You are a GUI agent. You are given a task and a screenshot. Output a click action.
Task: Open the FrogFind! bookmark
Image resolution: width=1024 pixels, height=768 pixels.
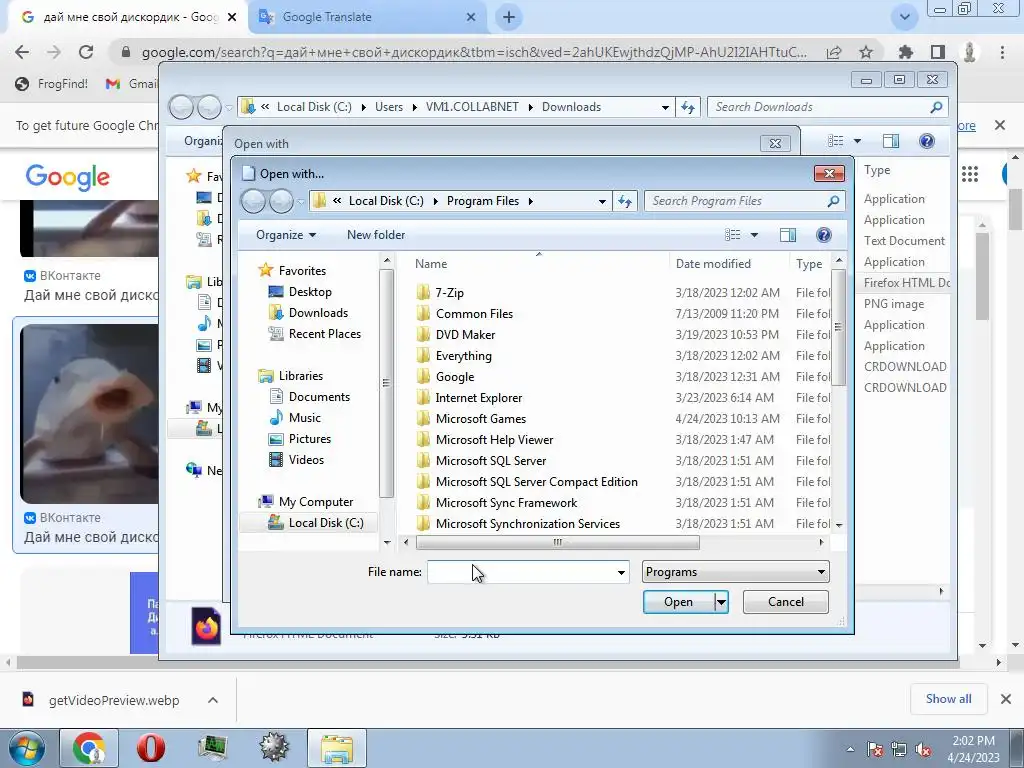click(52, 84)
